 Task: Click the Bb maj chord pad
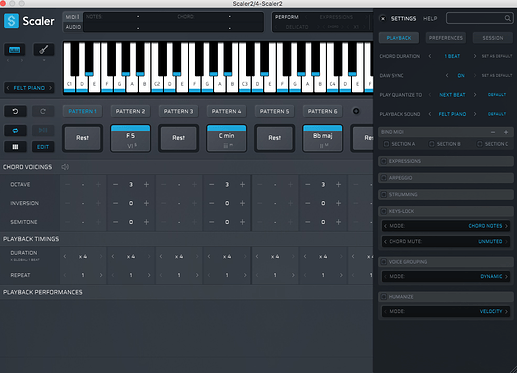pyautogui.click(x=322, y=138)
